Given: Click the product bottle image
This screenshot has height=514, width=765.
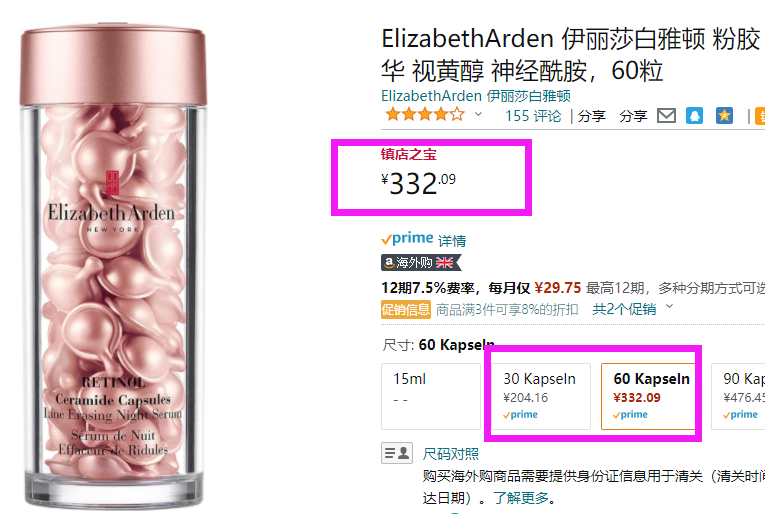Looking at the screenshot, I should tap(113, 266).
